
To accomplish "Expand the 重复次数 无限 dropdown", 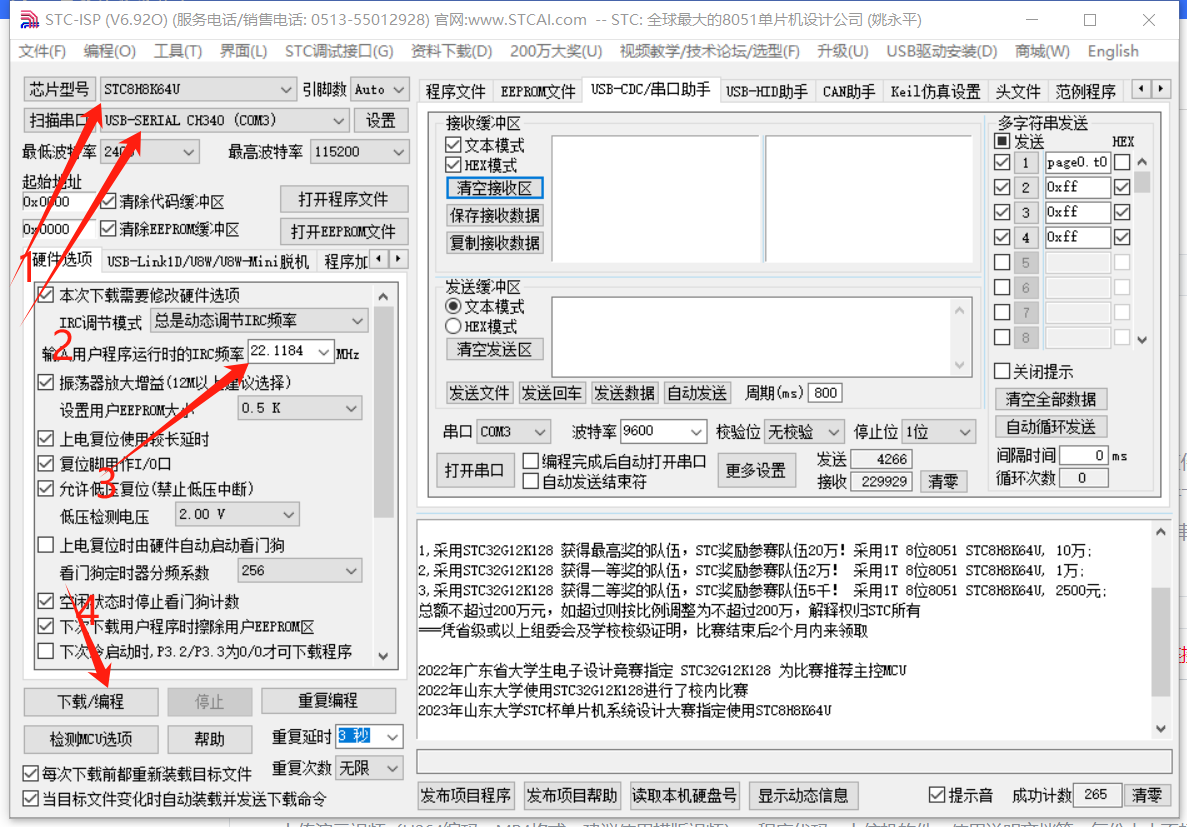I will tap(392, 768).
